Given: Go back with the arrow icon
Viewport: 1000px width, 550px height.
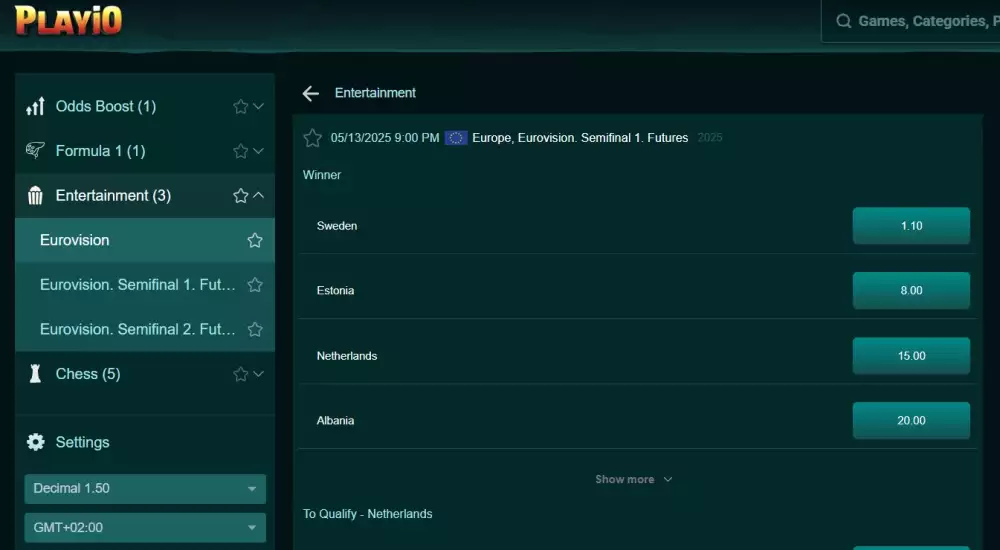Looking at the screenshot, I should click(311, 94).
